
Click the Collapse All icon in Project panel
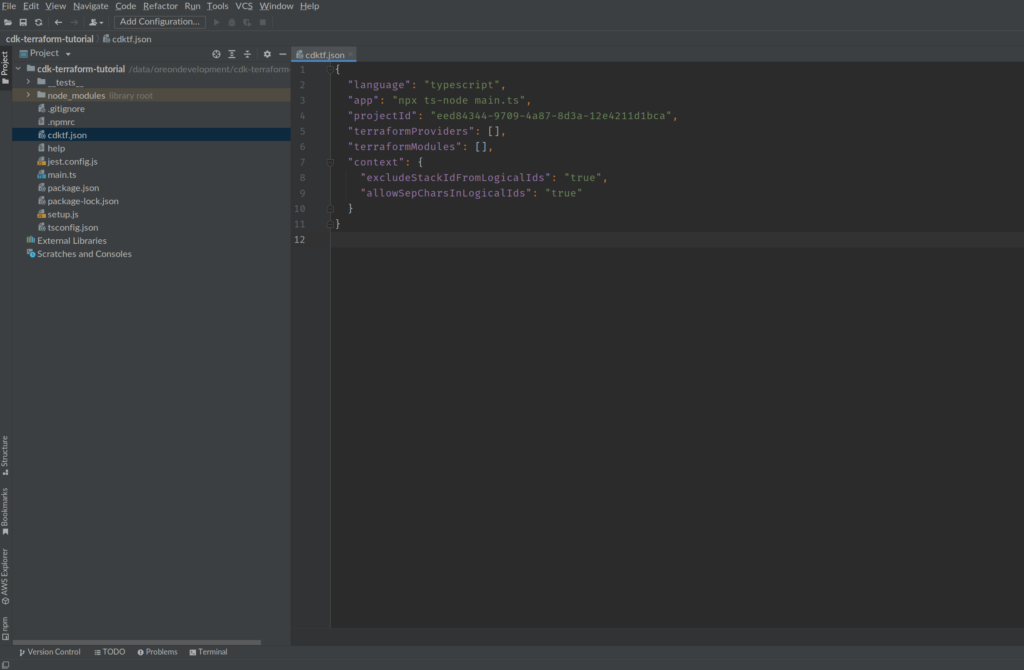tap(247, 54)
